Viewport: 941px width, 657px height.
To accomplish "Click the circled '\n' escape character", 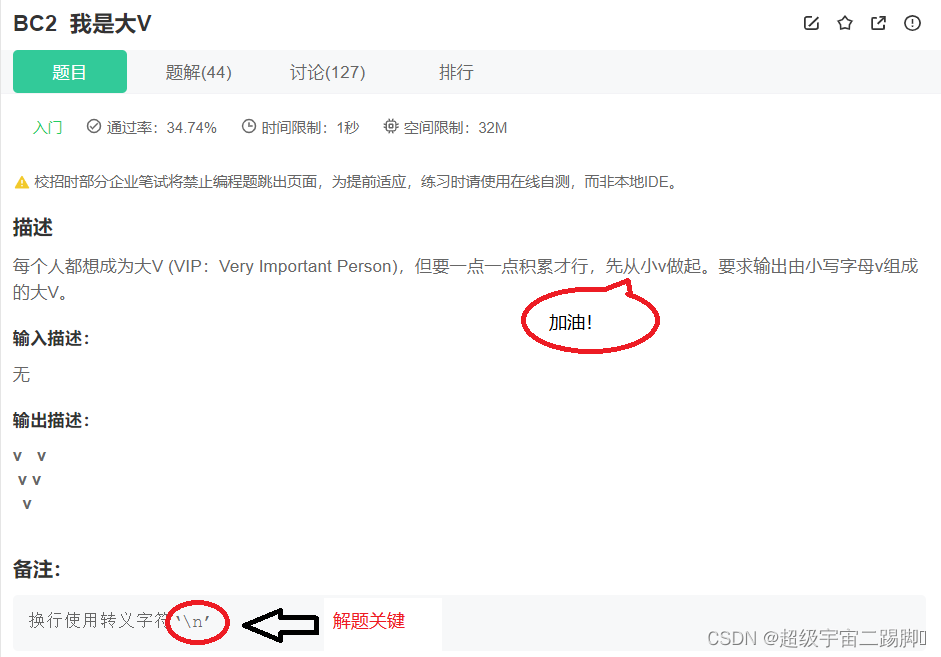I will 197,622.
